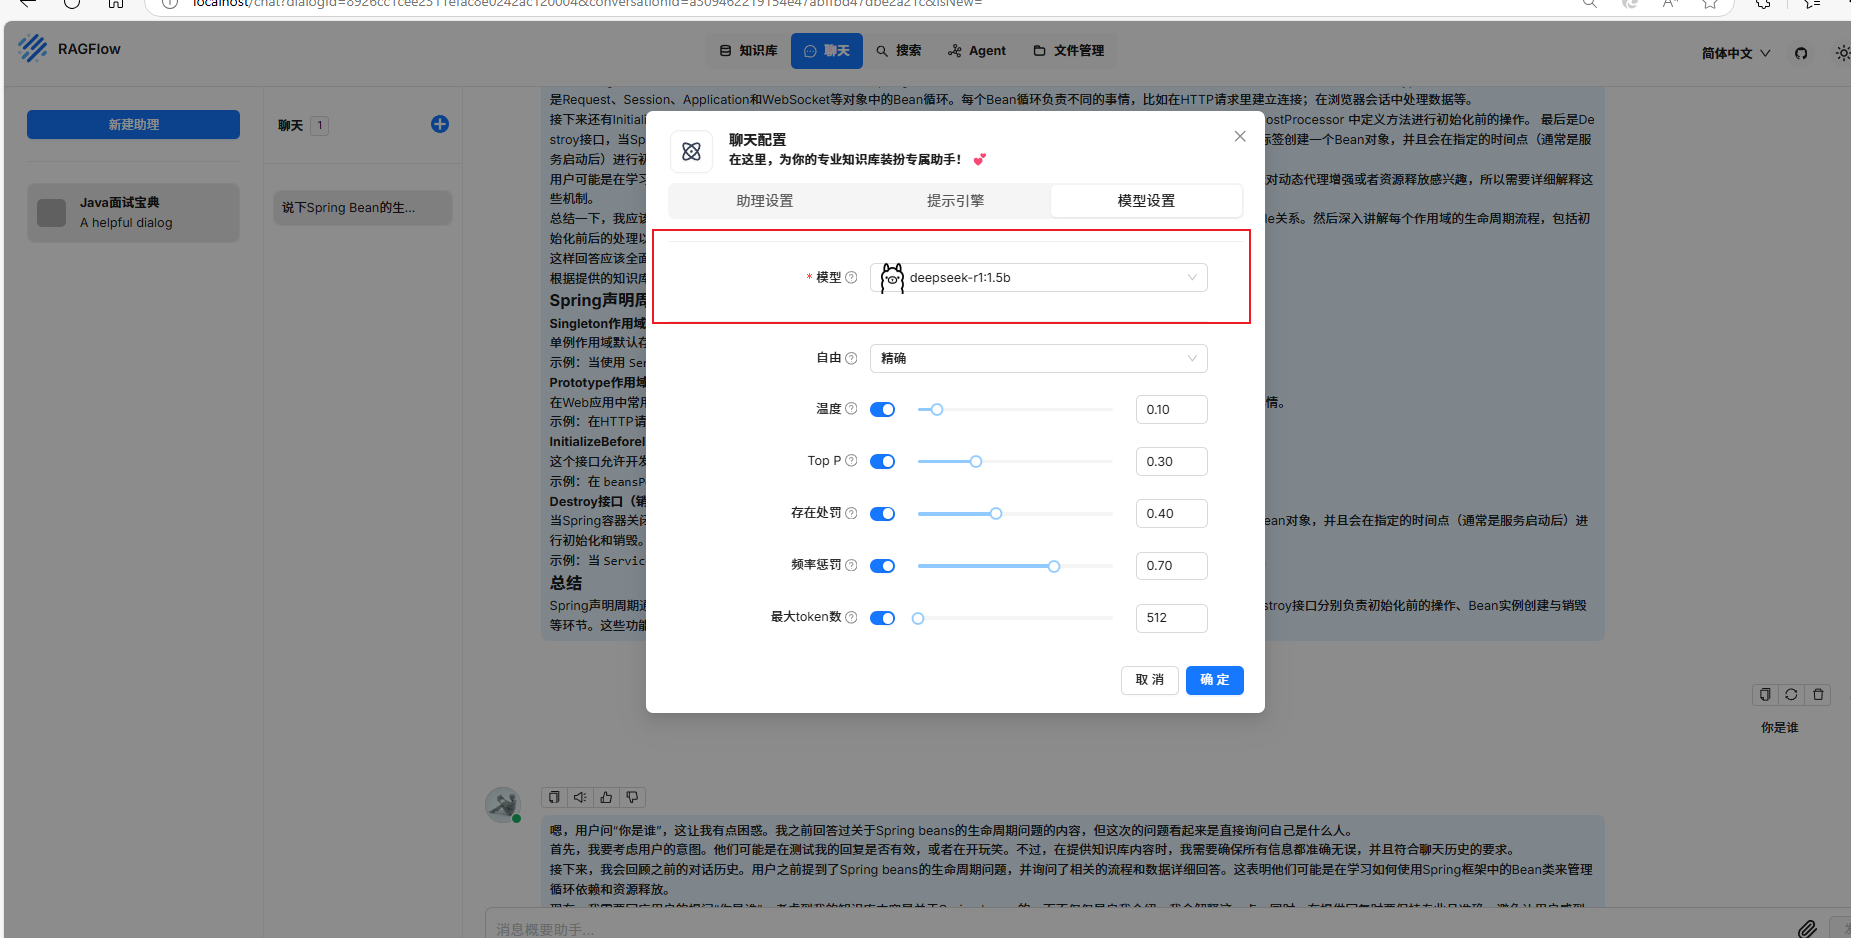Disable the 存在处罚 switch

tap(882, 513)
